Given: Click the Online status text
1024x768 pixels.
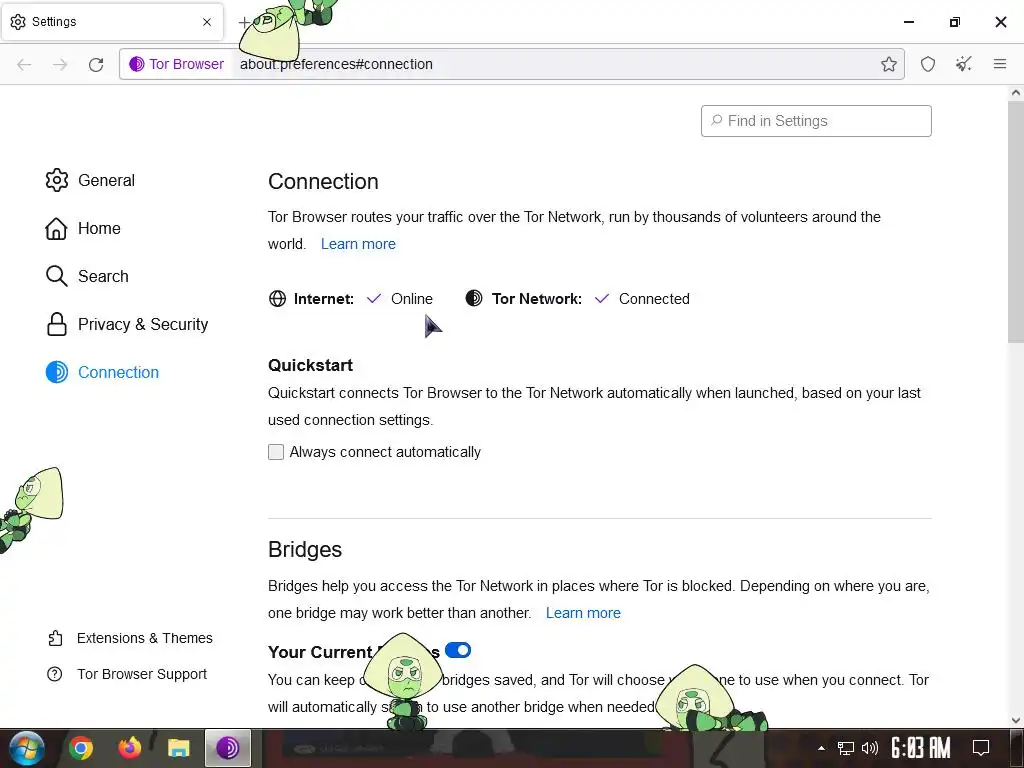Looking at the screenshot, I should pyautogui.click(x=411, y=299).
